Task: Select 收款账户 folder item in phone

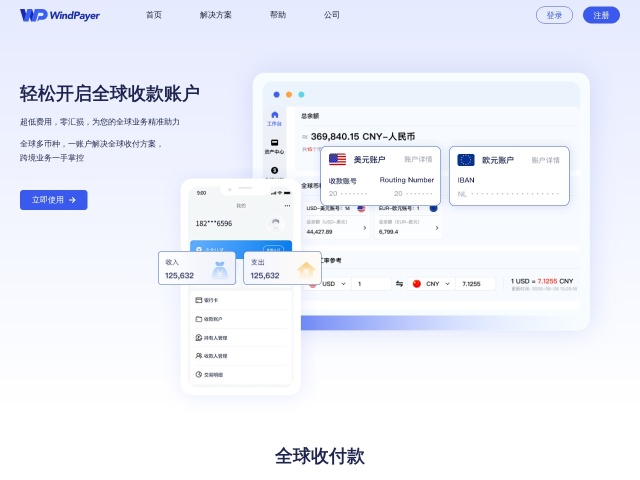Action: tap(241, 319)
